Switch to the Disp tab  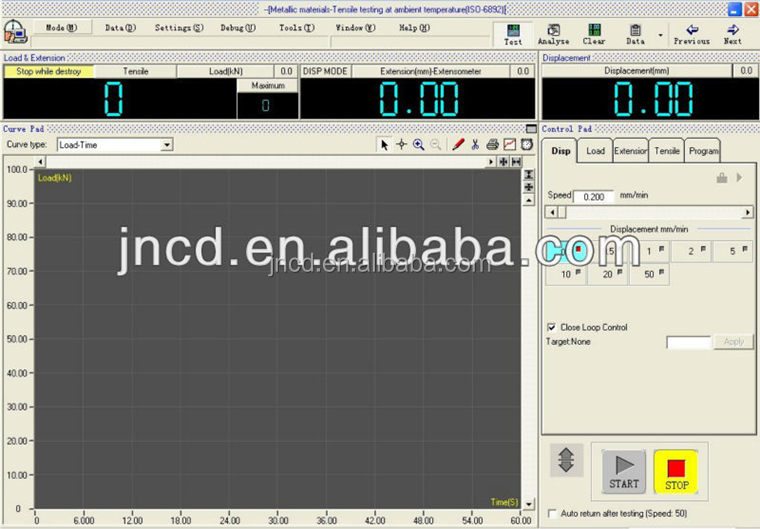[x=560, y=151]
